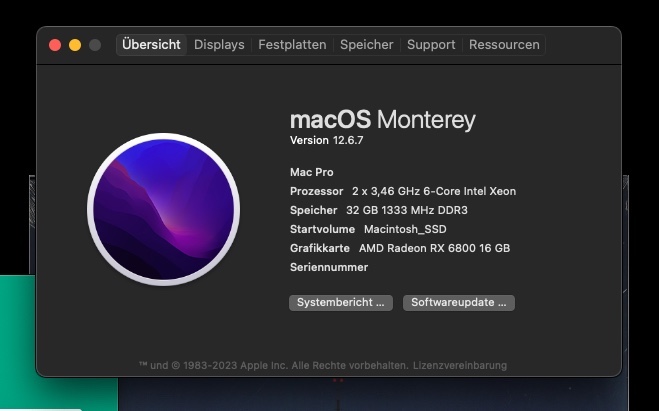Go to the Speicher tab
Image resolution: width=659 pixels, height=411 pixels.
coord(366,45)
